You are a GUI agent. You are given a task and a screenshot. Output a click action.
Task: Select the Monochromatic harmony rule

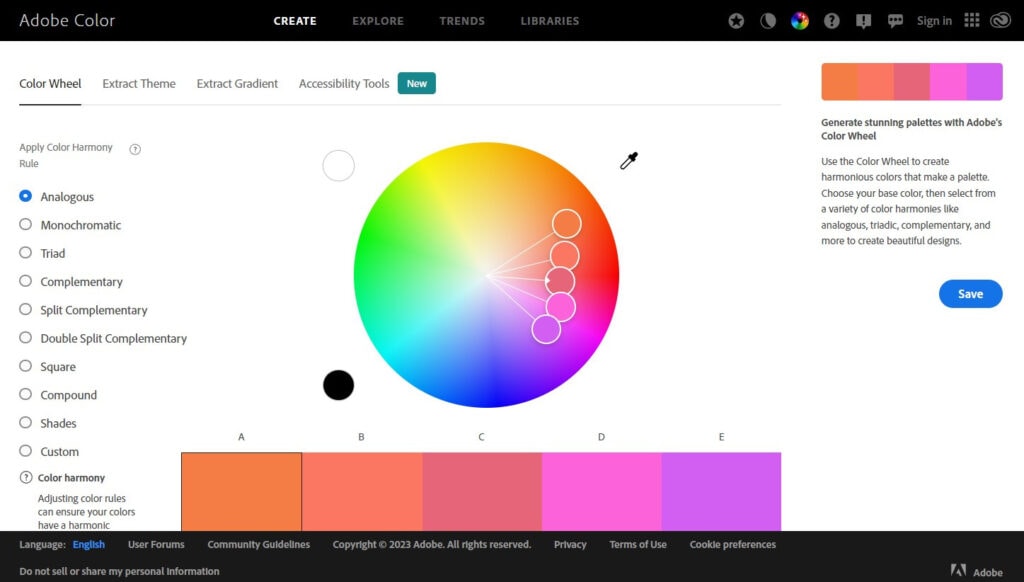click(26, 225)
